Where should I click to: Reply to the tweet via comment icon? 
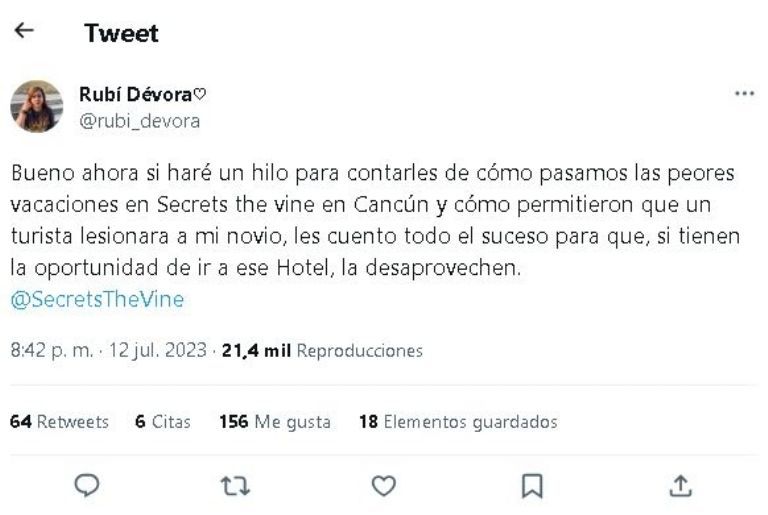pyautogui.click(x=87, y=486)
